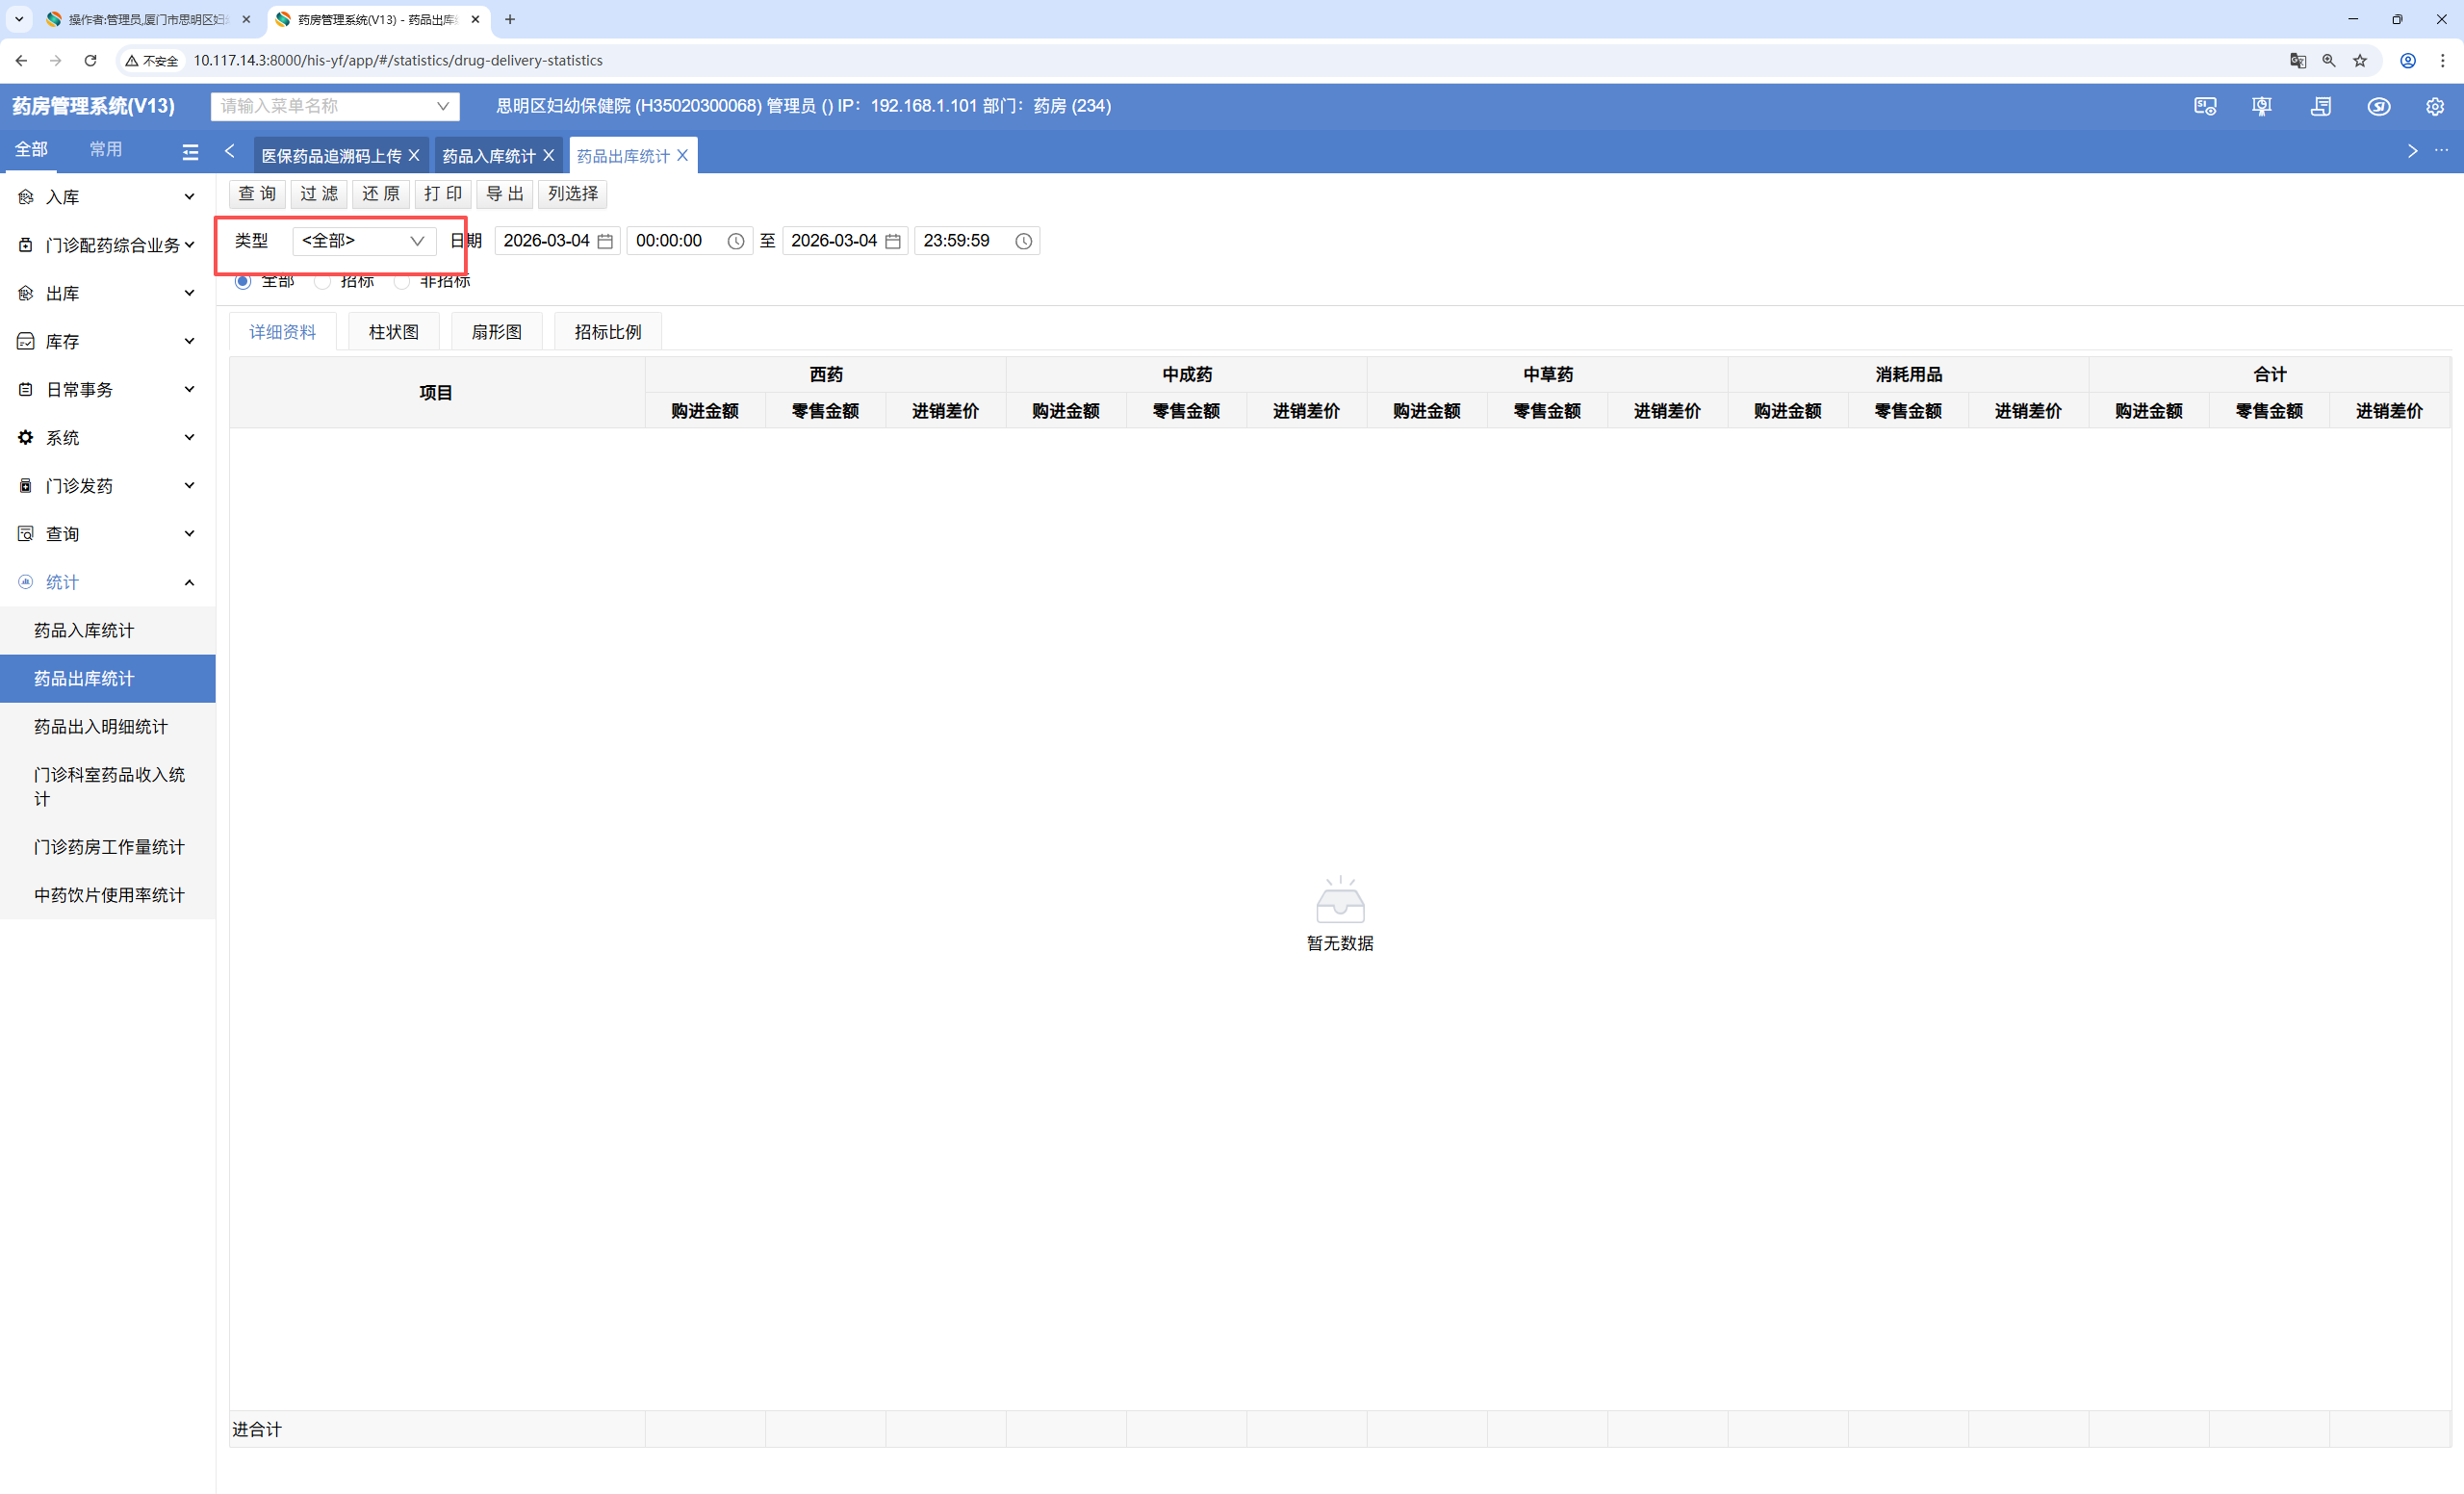The width and height of the screenshot is (2464, 1494).
Task: Open the 类型 dropdown
Action: 364,241
